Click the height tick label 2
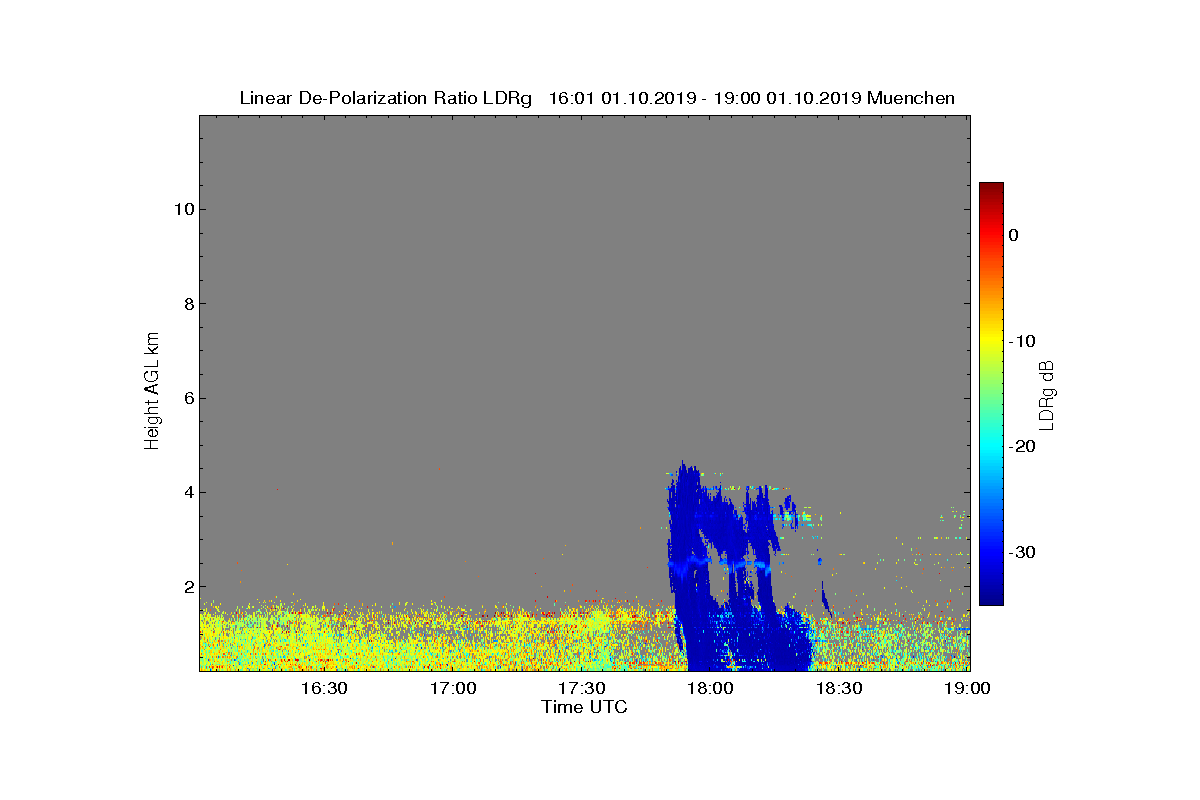The width and height of the screenshot is (1200, 800). tap(187, 586)
